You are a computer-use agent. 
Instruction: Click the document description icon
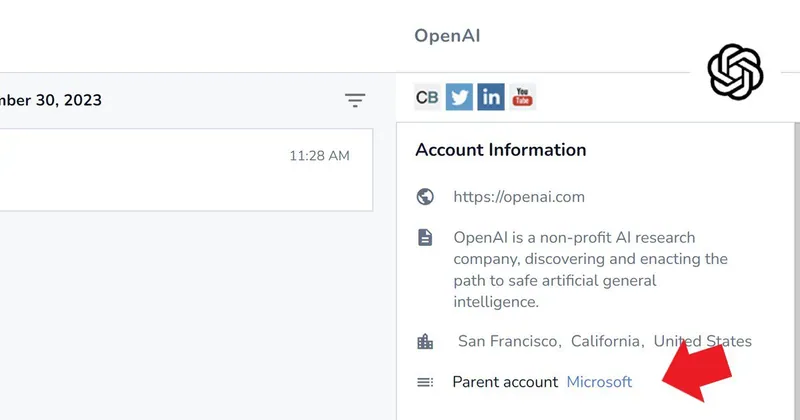pos(425,238)
